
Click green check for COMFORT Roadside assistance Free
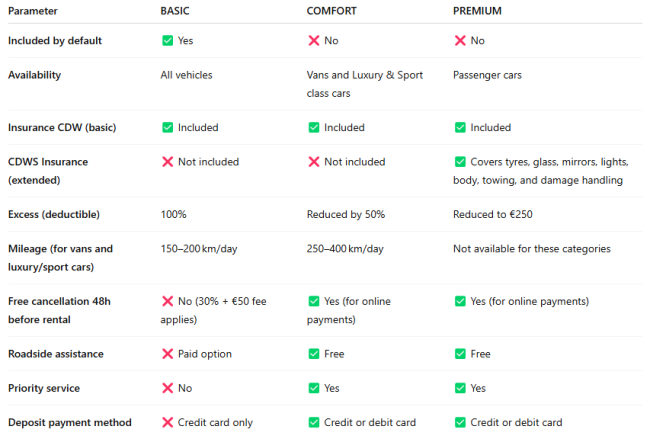tap(314, 354)
